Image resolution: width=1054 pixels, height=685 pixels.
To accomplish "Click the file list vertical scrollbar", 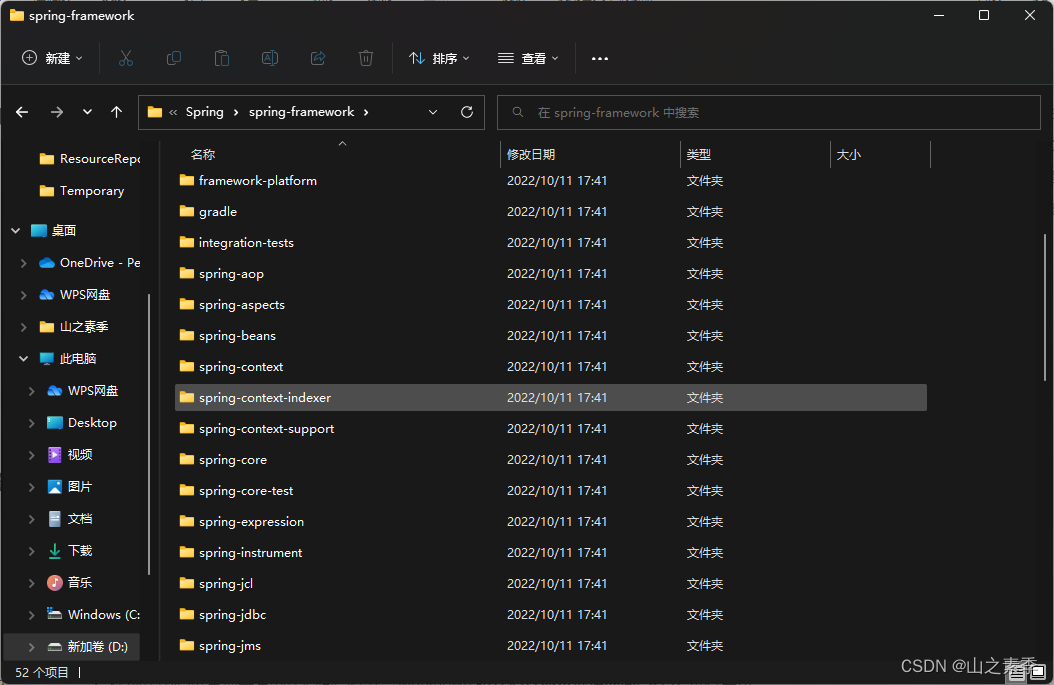I will click(x=1045, y=307).
